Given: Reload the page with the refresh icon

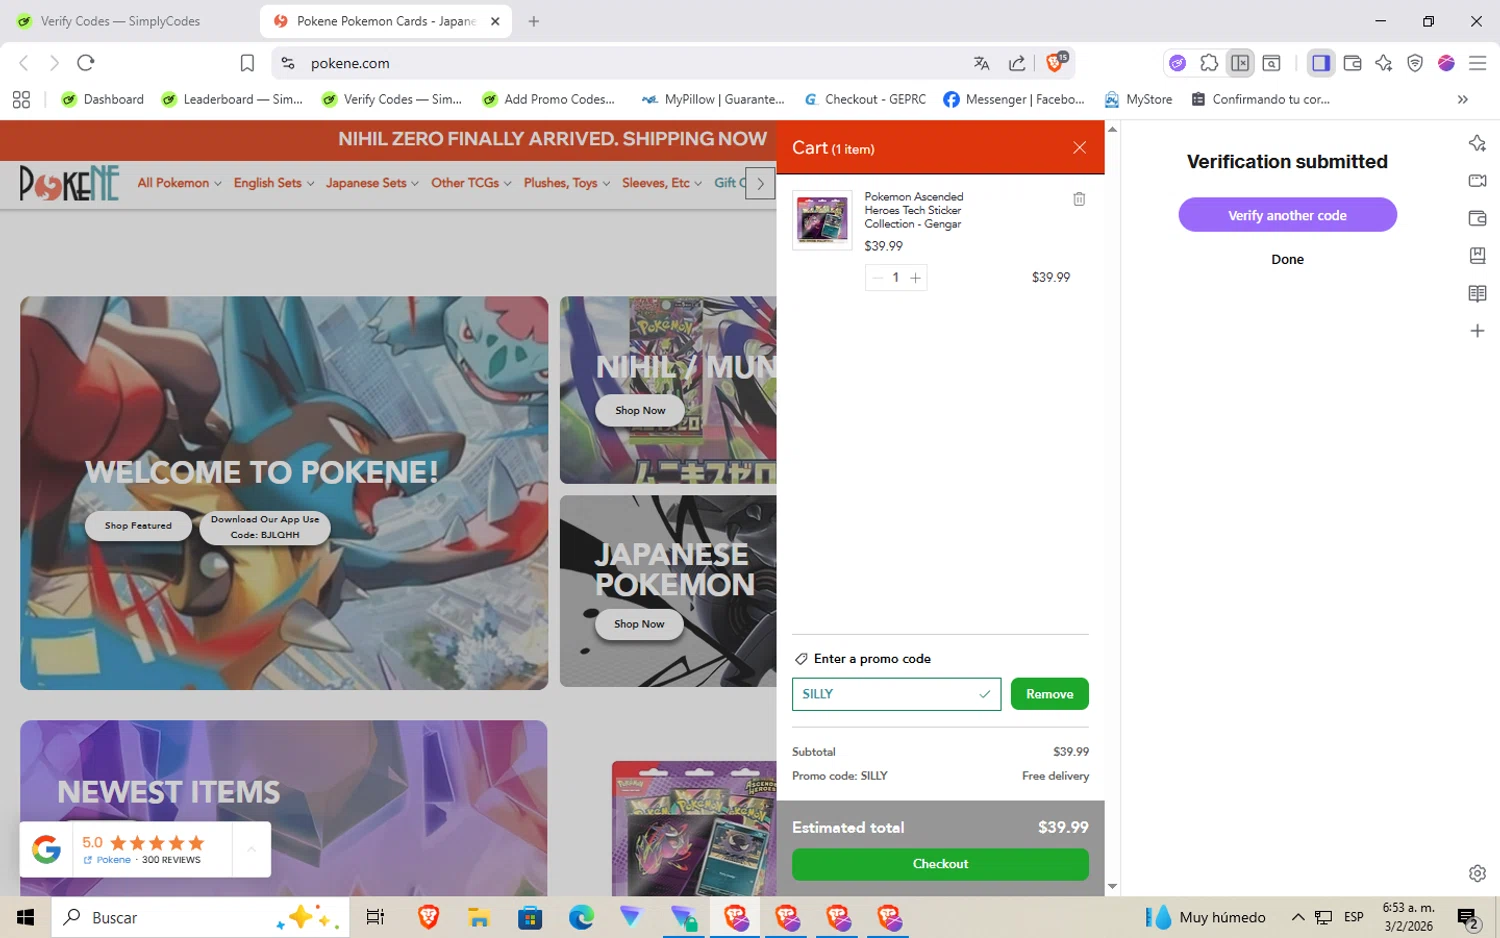Looking at the screenshot, I should click(86, 63).
